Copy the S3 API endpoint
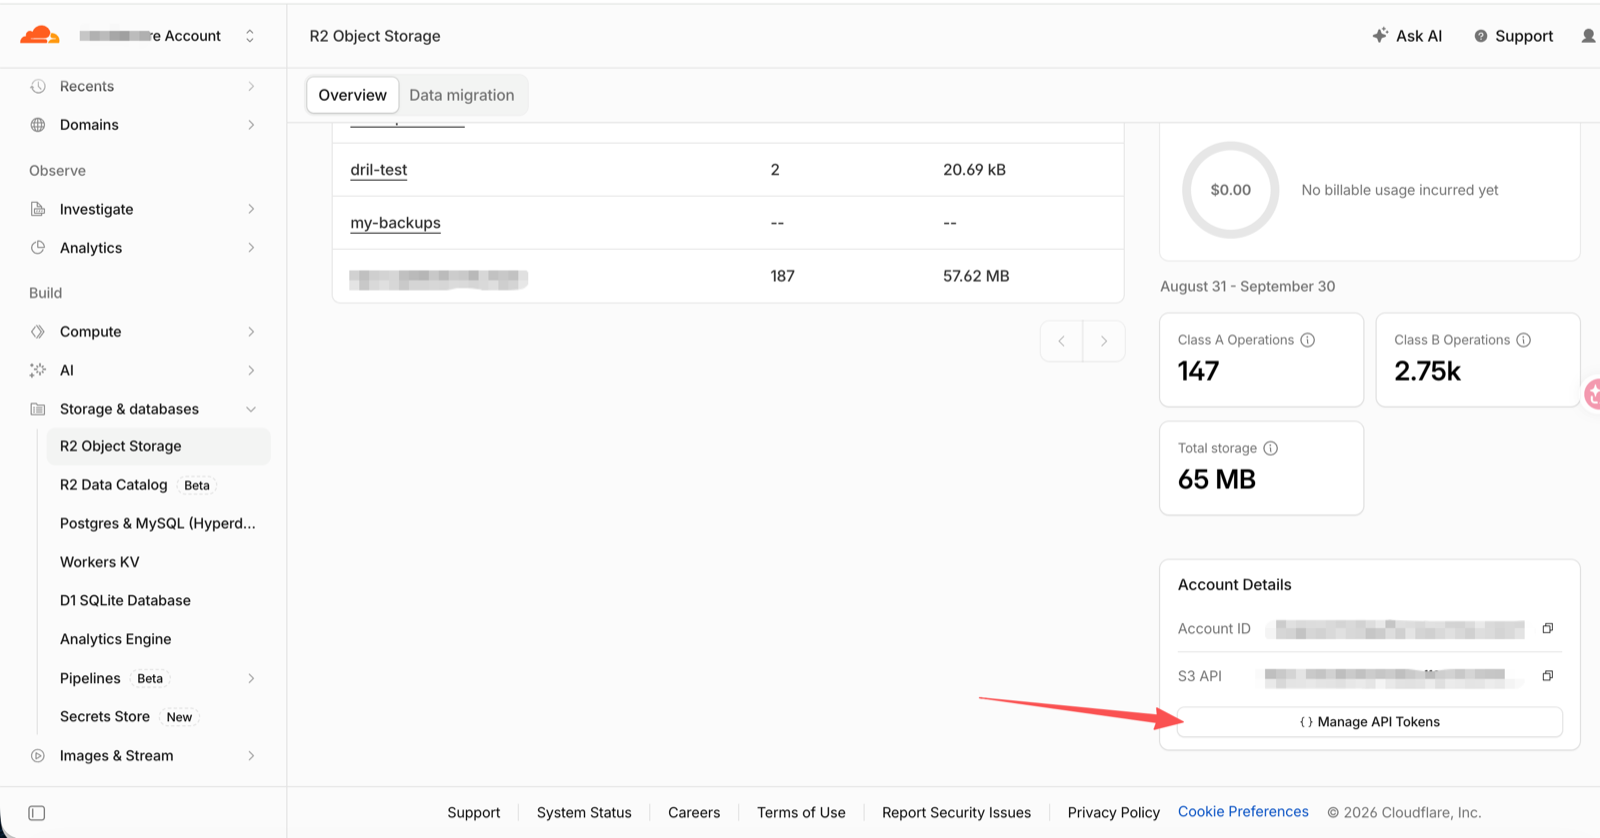The width and height of the screenshot is (1600, 838). pyautogui.click(x=1547, y=676)
